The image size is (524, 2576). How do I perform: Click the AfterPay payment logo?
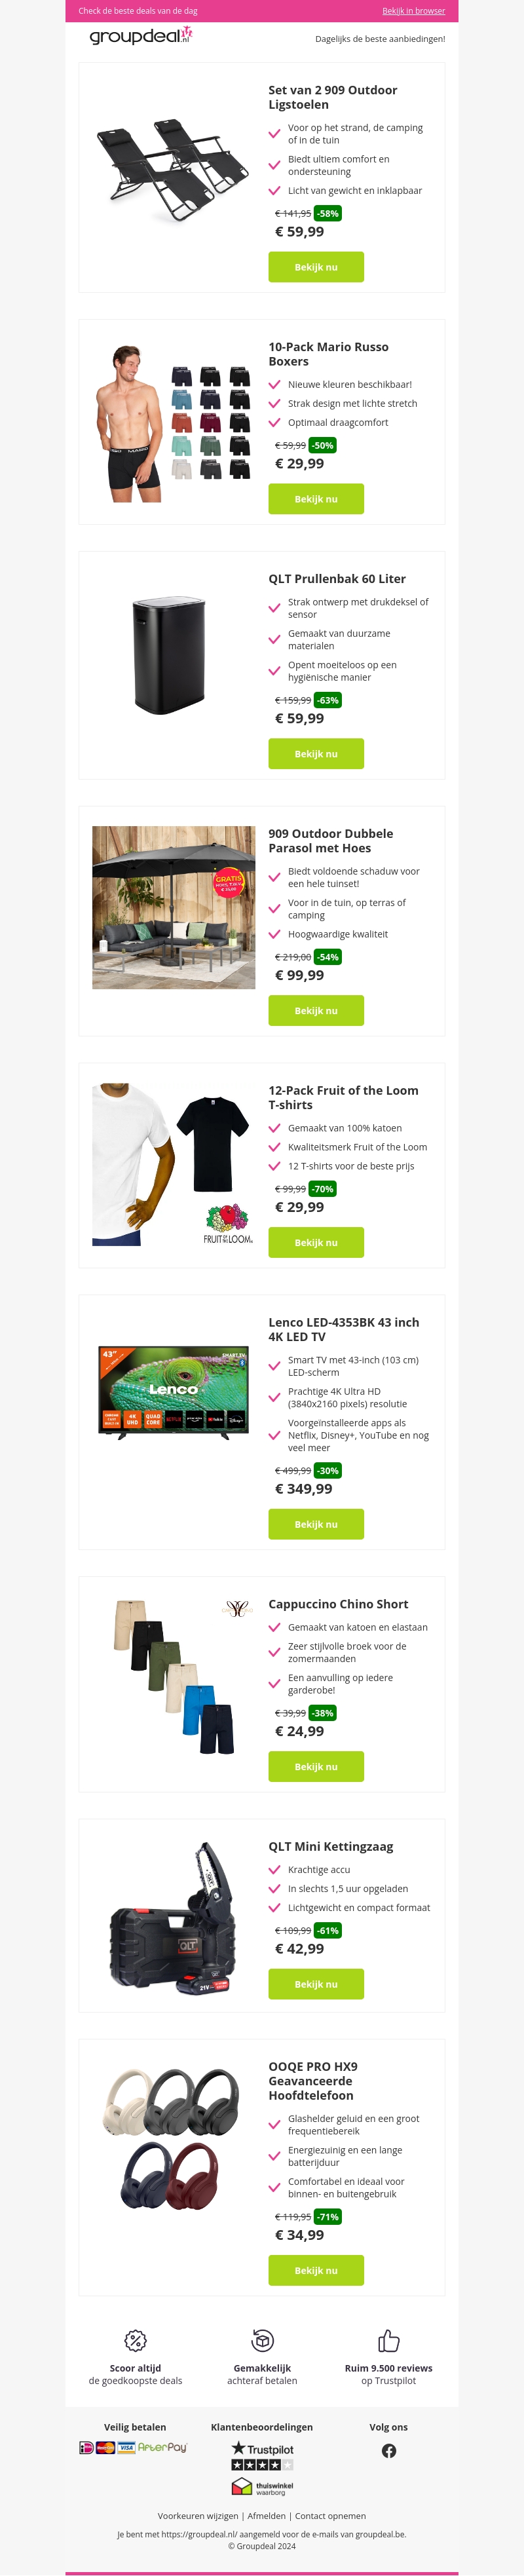tap(162, 2447)
